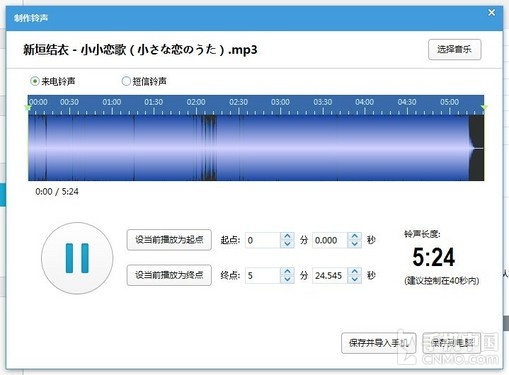Click the 保存到电脑 button
Screen dimensions: 509x375
coord(452,343)
